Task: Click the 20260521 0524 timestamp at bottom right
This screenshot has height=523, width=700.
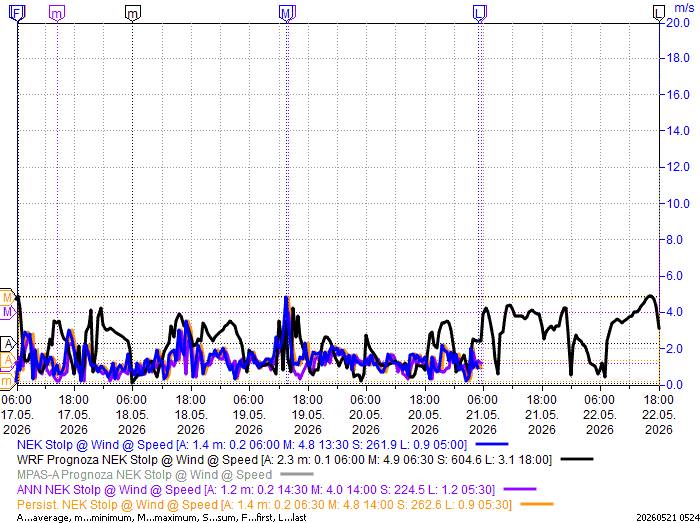Action: [668, 518]
